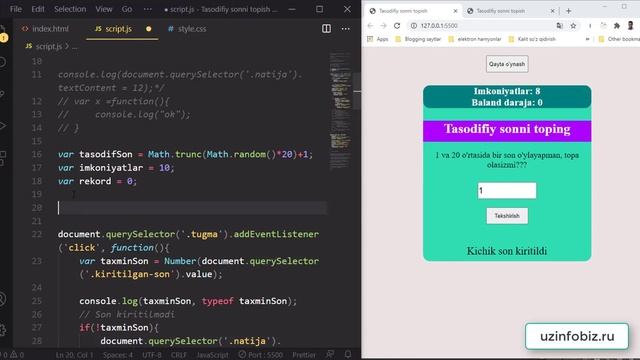This screenshot has height=360, width=640.
Task: Click the feedback icon in the status bar
Action: (x=330, y=354)
